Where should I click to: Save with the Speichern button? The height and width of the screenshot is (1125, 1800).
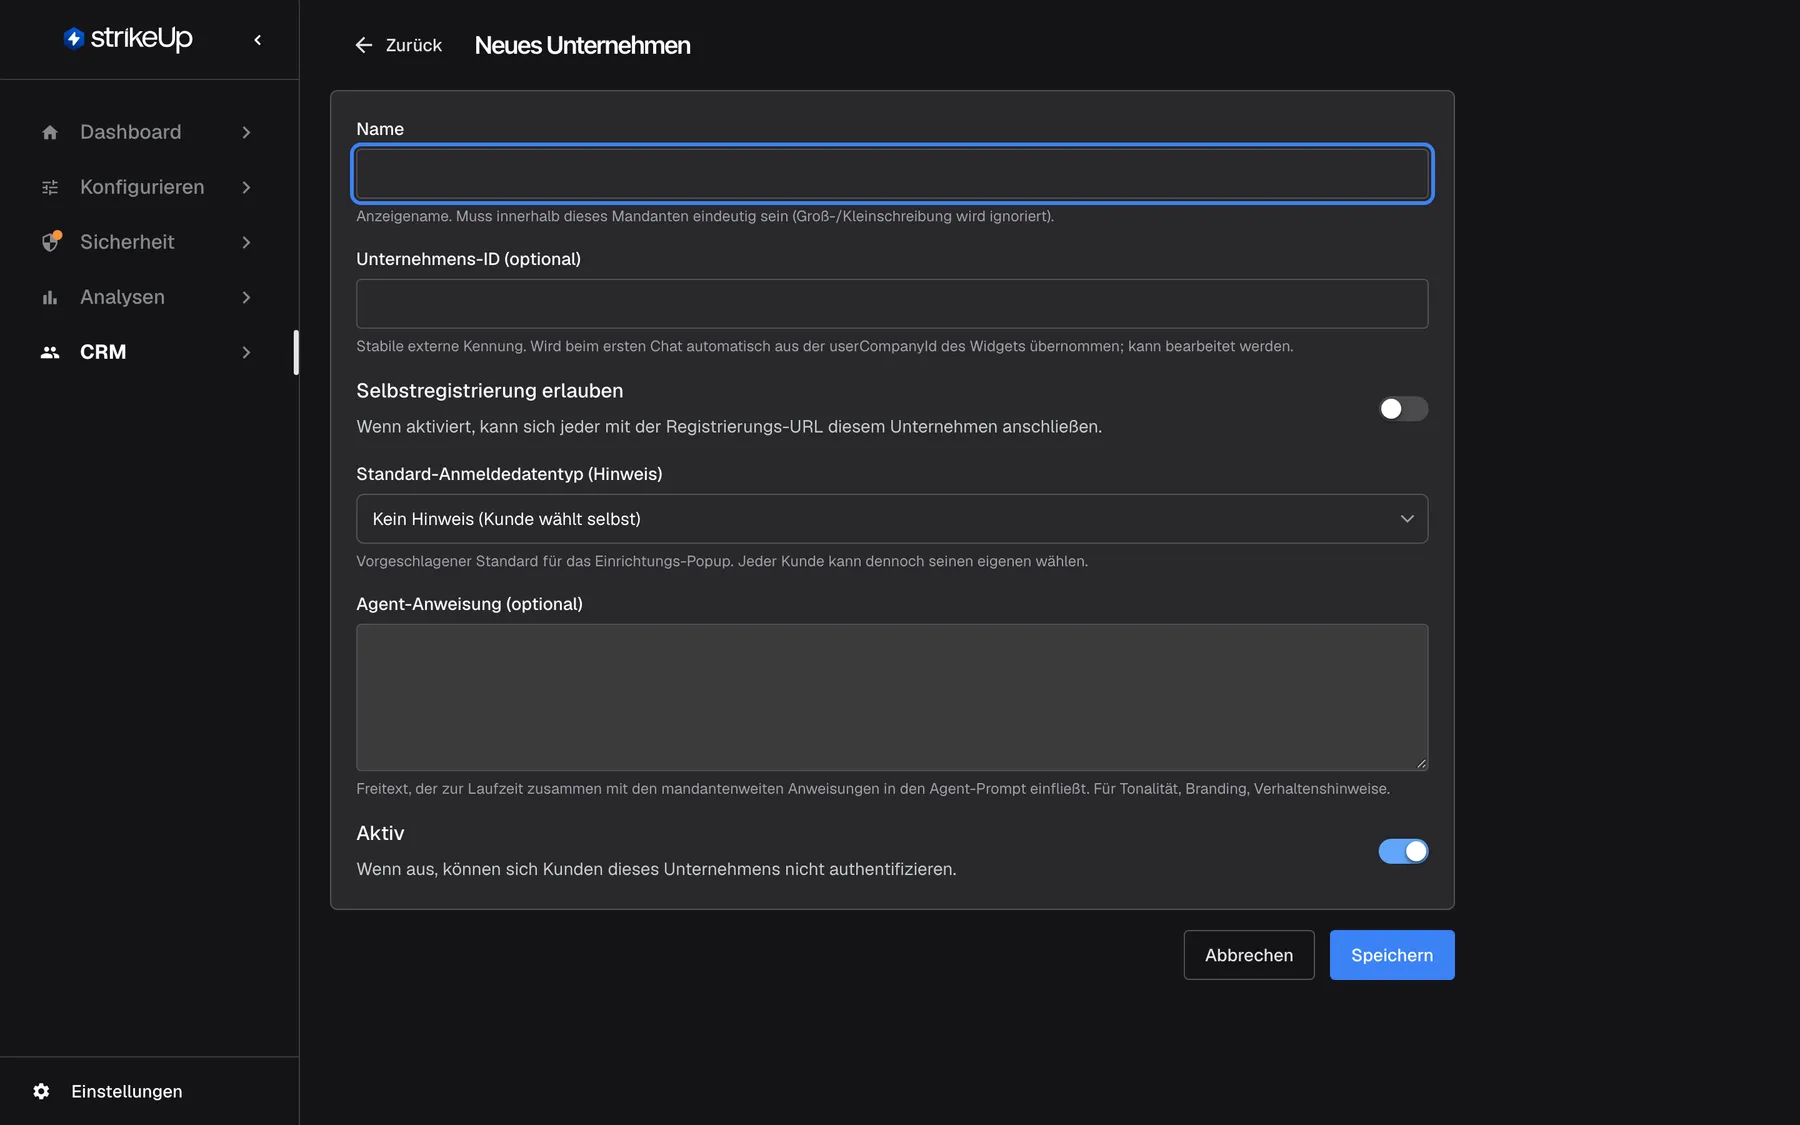(x=1392, y=955)
